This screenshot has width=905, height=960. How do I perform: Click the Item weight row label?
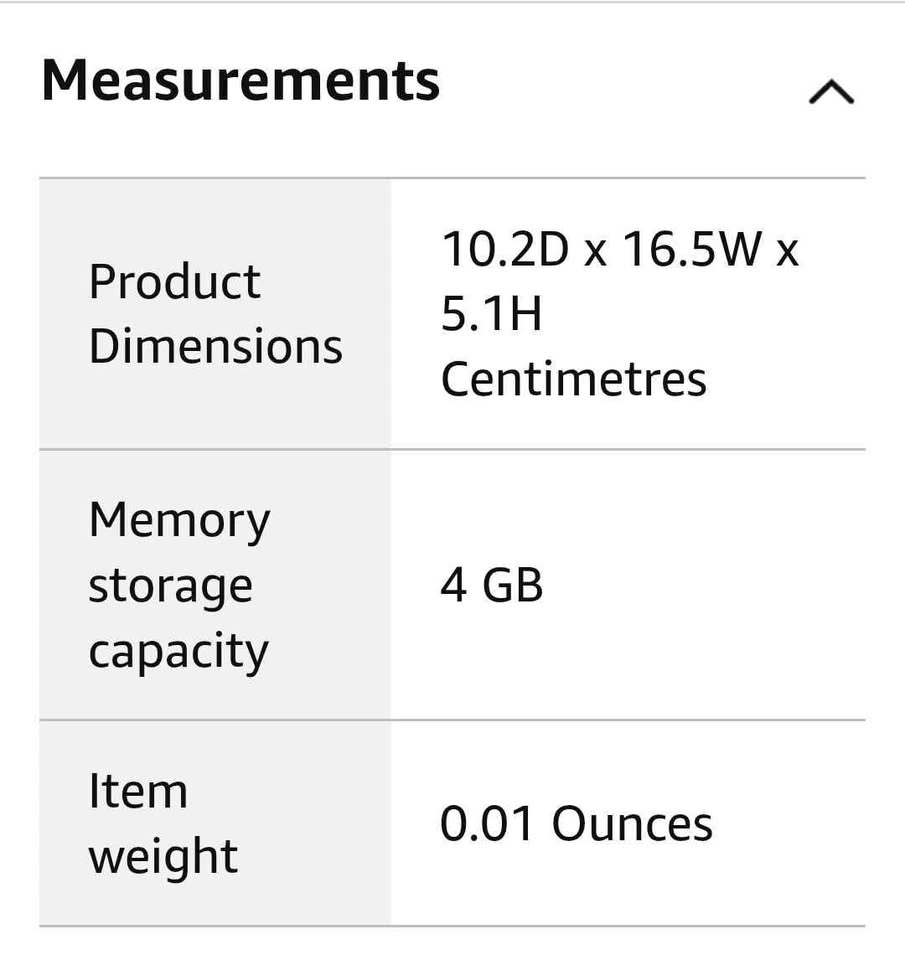coord(163,823)
